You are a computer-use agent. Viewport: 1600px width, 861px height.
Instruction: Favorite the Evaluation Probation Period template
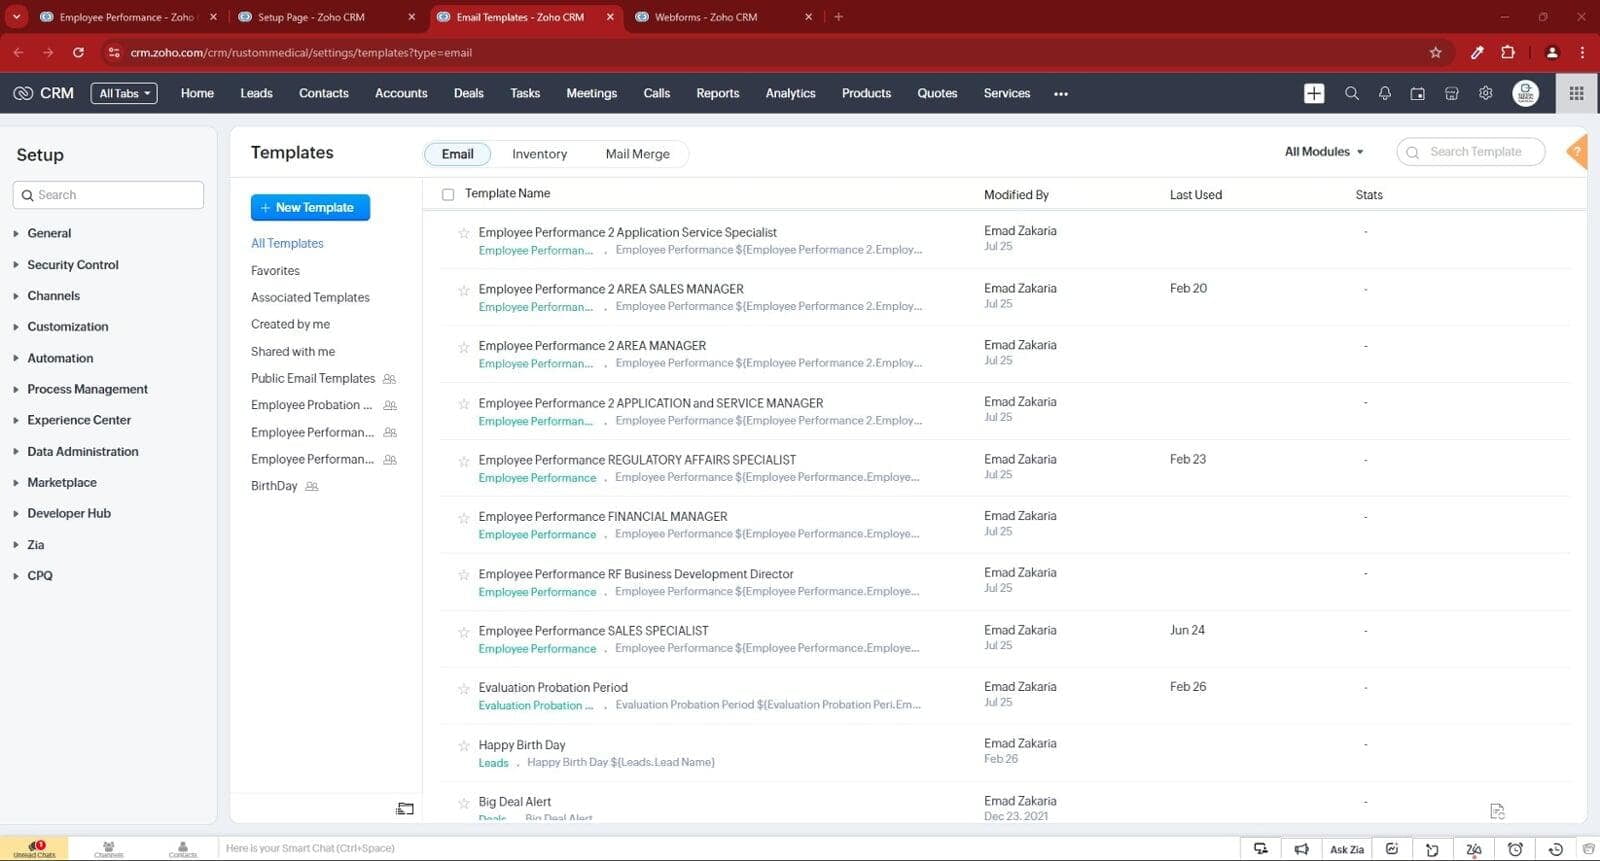tap(464, 689)
